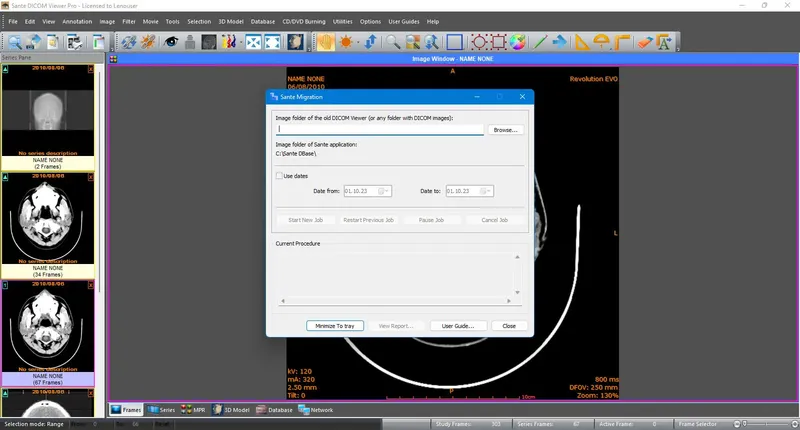
Task: Open the dropdown arrow beside pseudocolor icon
Action: pyautogui.click(x=240, y=42)
